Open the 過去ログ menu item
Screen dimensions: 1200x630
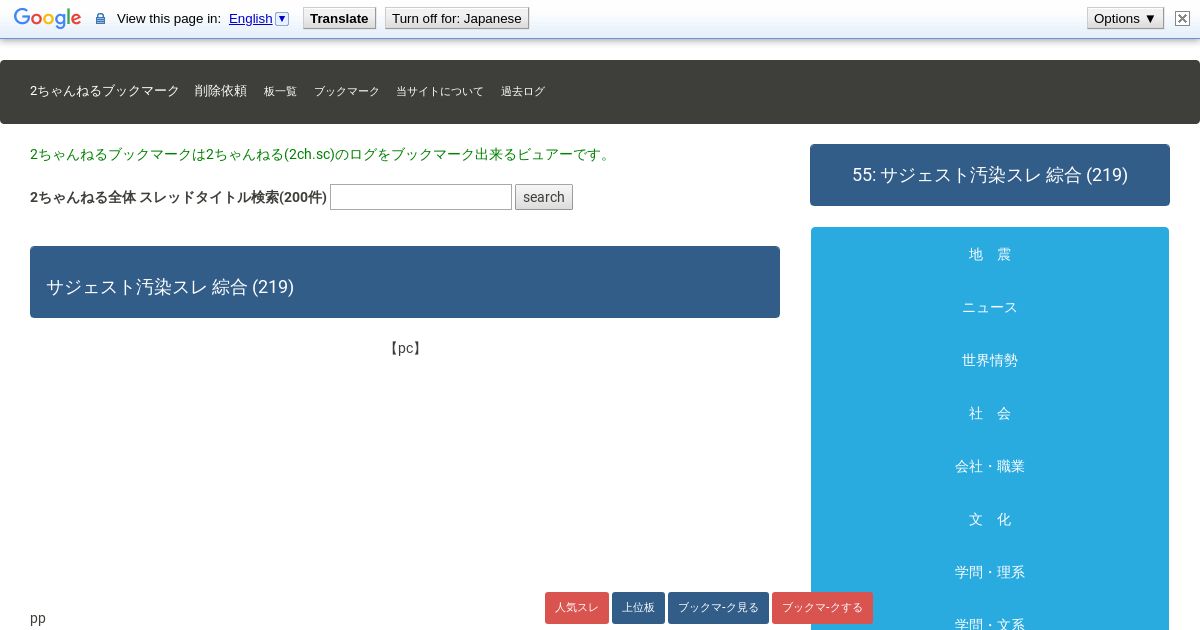click(522, 91)
